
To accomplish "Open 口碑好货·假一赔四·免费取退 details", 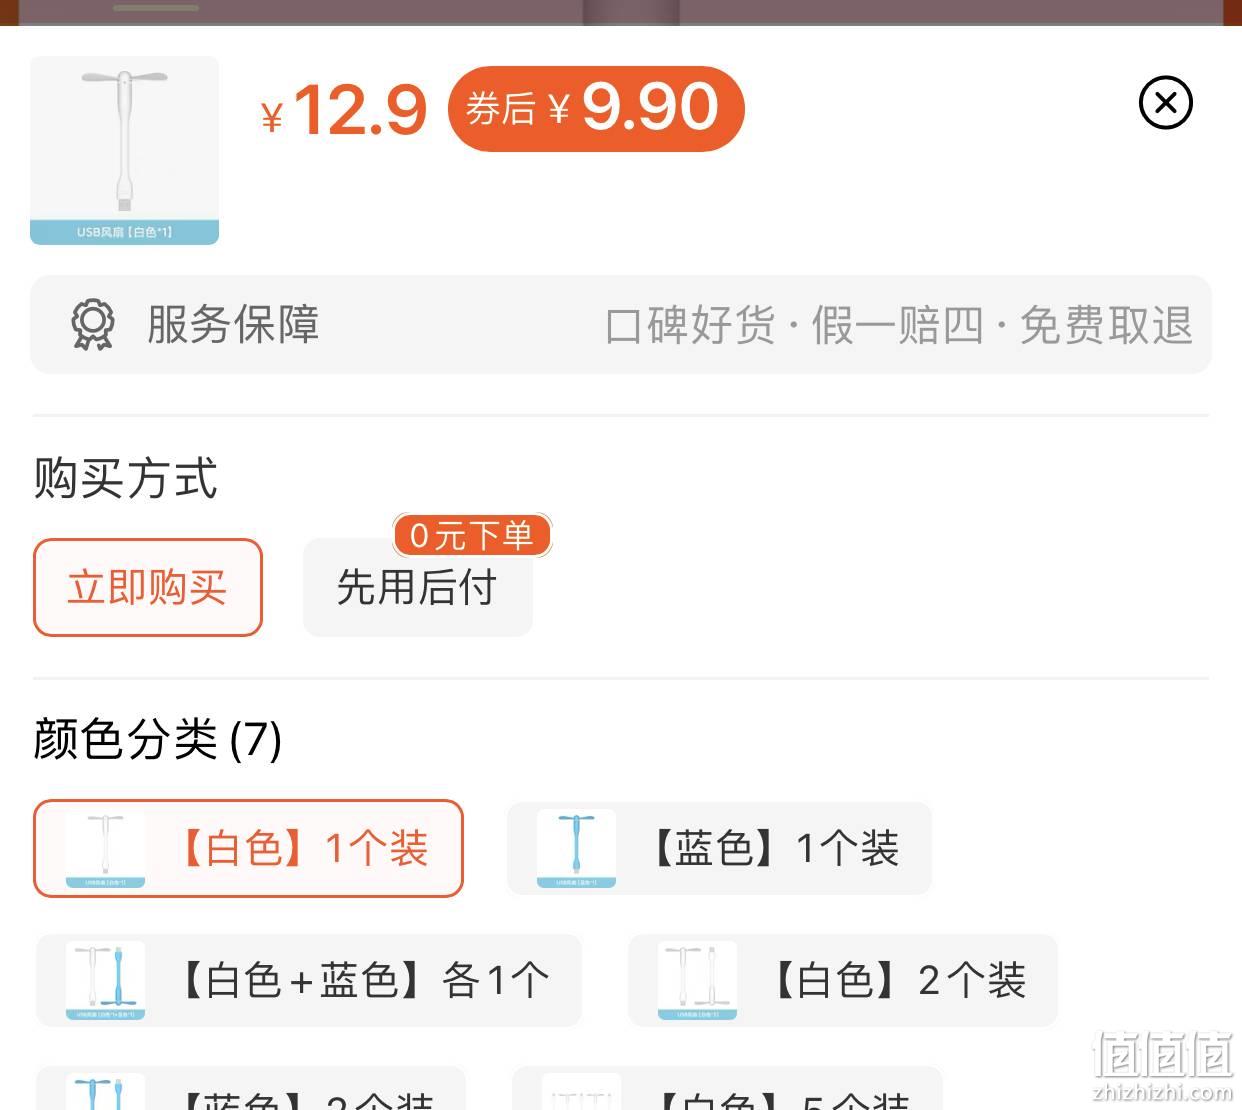I will pos(899,325).
